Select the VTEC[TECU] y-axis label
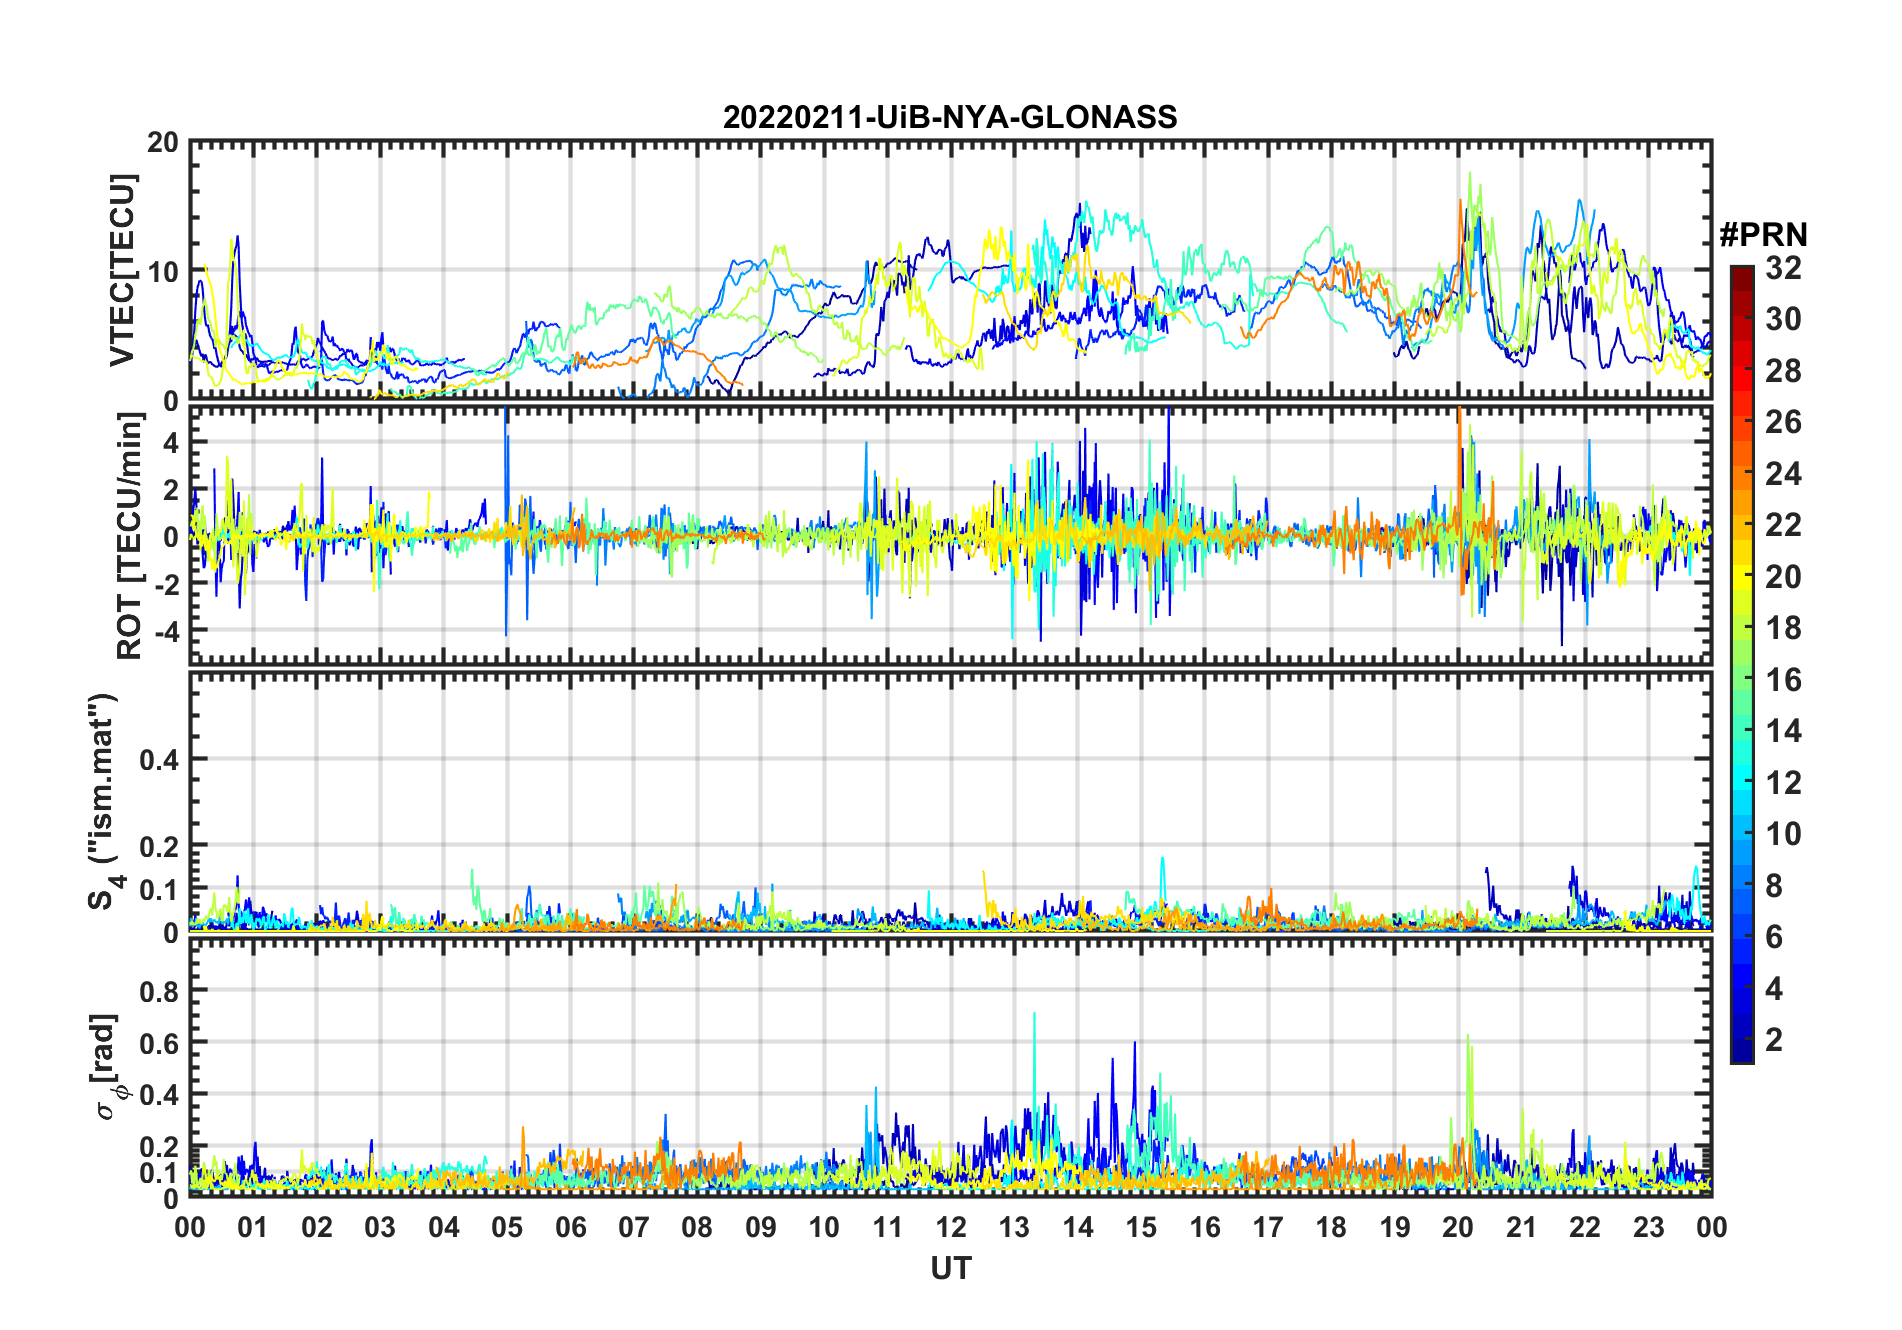Viewport: 1902px width, 1330px height. [x=122, y=270]
